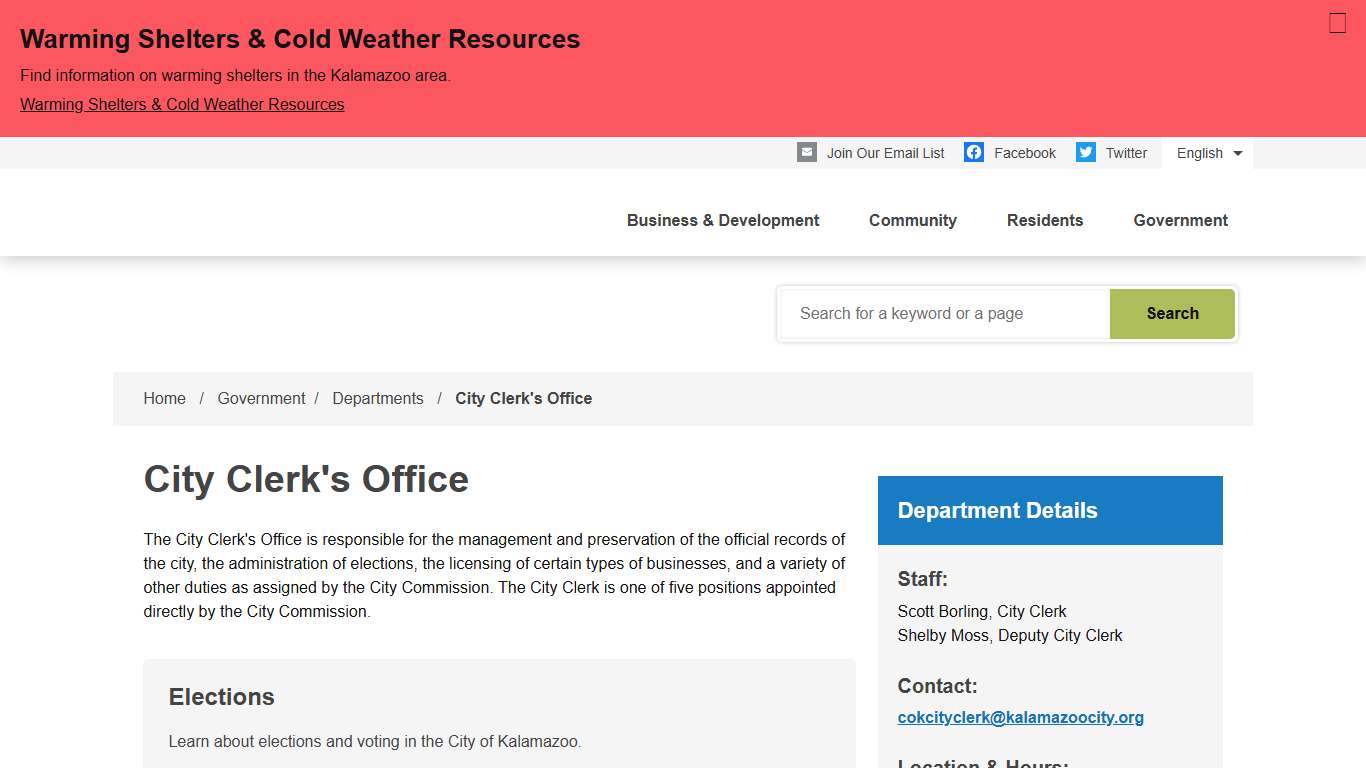Open the Residents navigation menu
The width and height of the screenshot is (1366, 768).
click(x=1044, y=220)
